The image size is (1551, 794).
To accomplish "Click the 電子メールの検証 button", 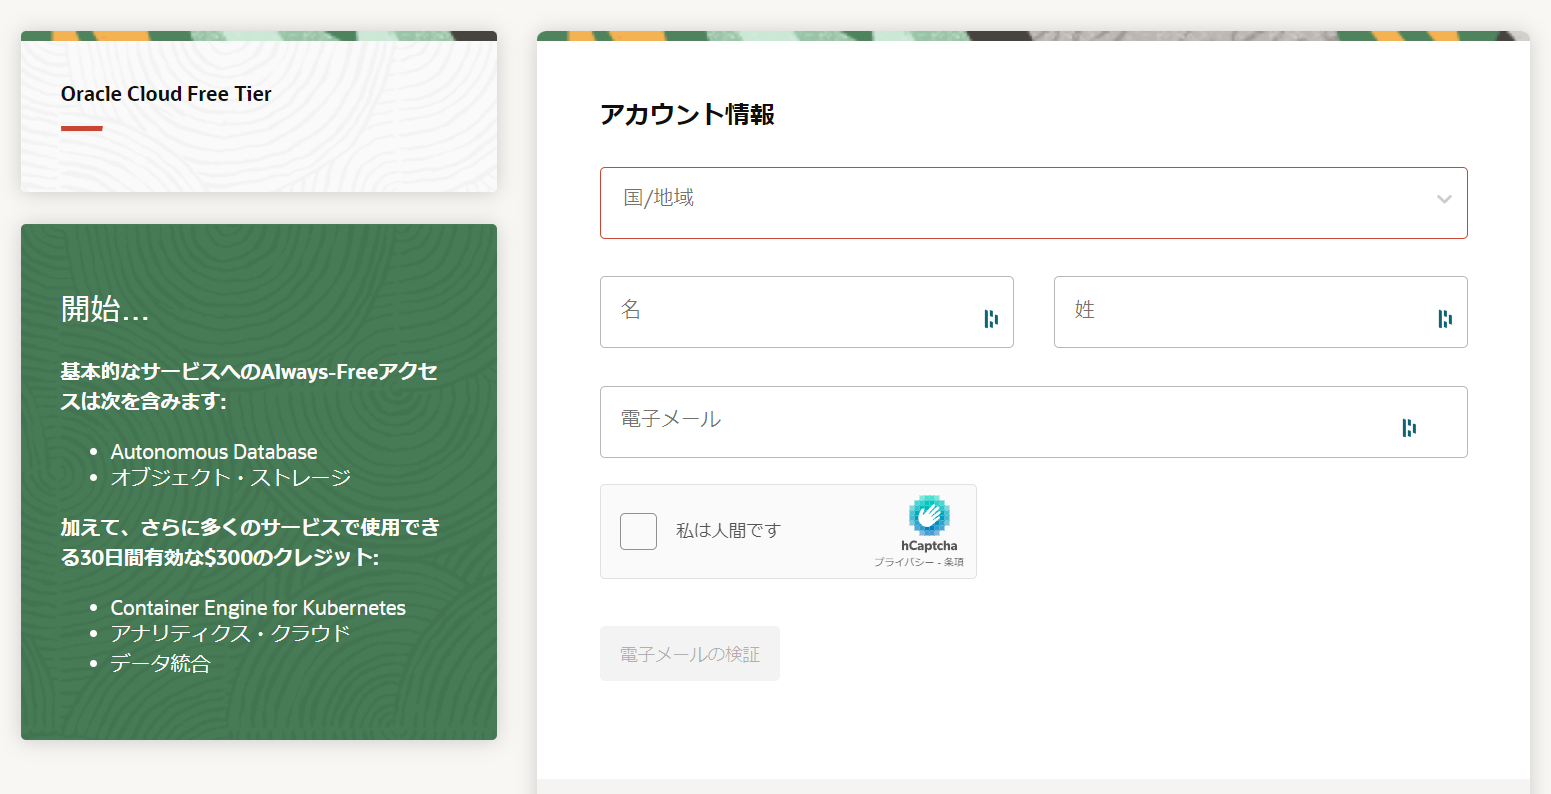I will click(690, 654).
